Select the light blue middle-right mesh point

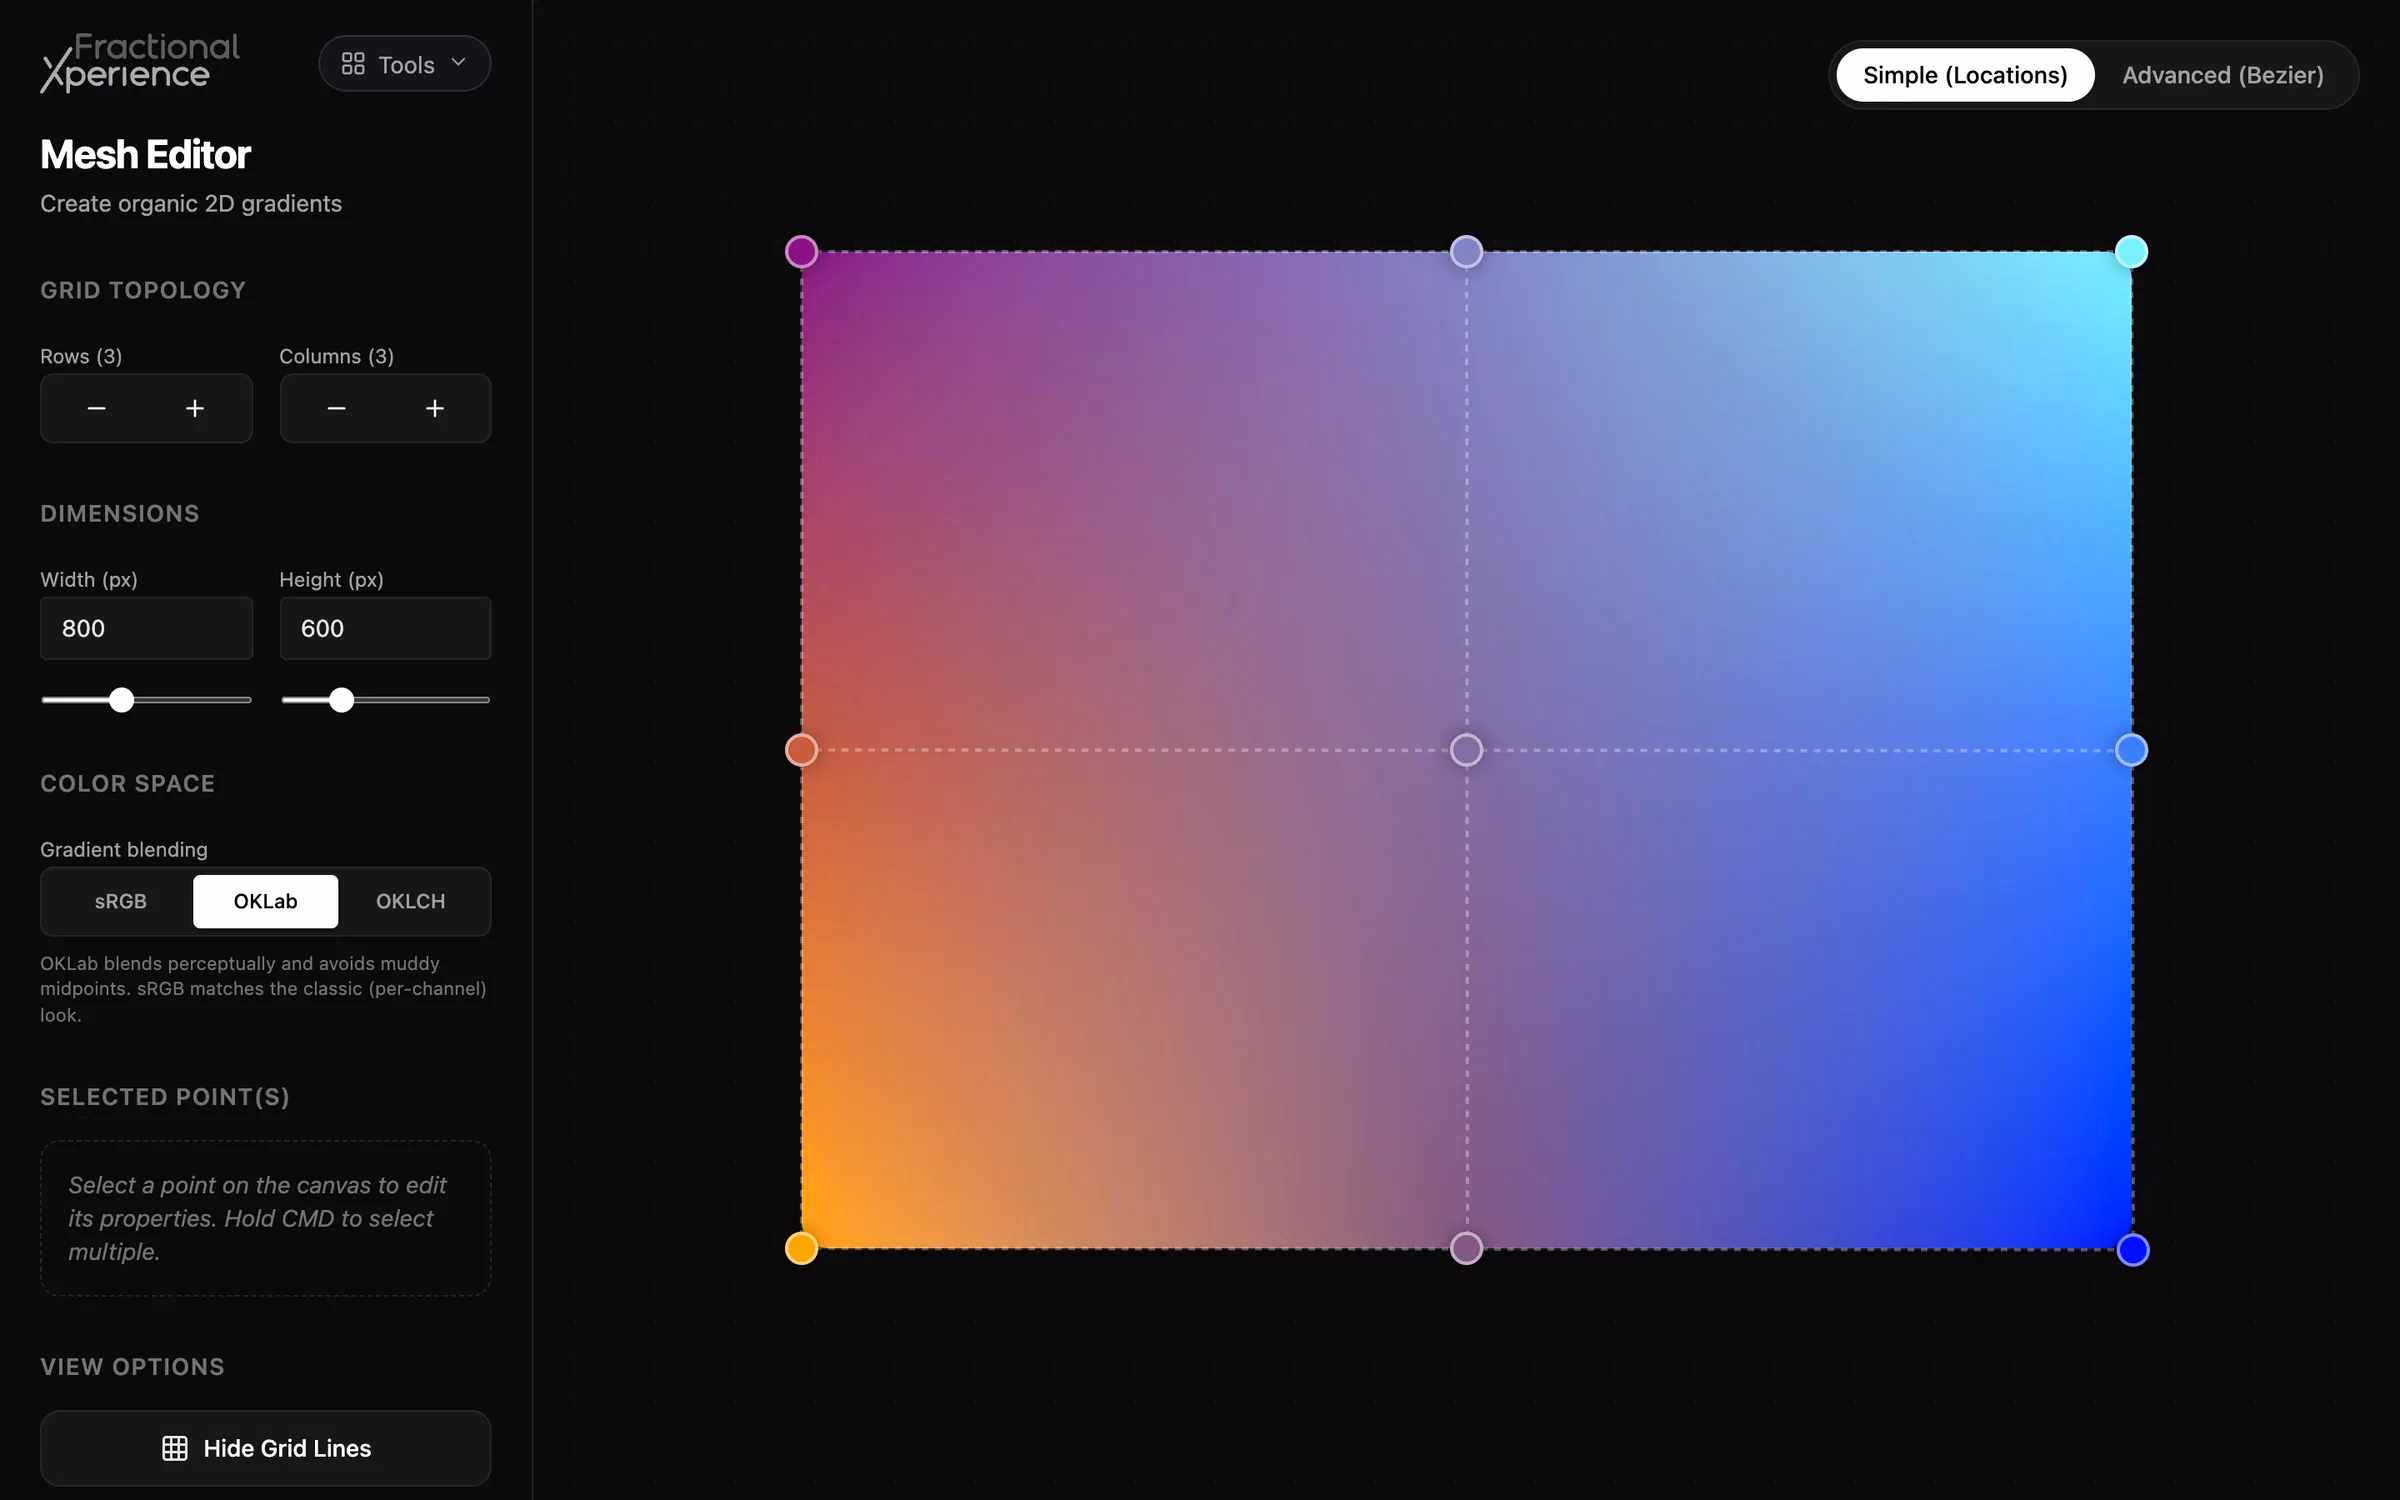pyautogui.click(x=2131, y=750)
